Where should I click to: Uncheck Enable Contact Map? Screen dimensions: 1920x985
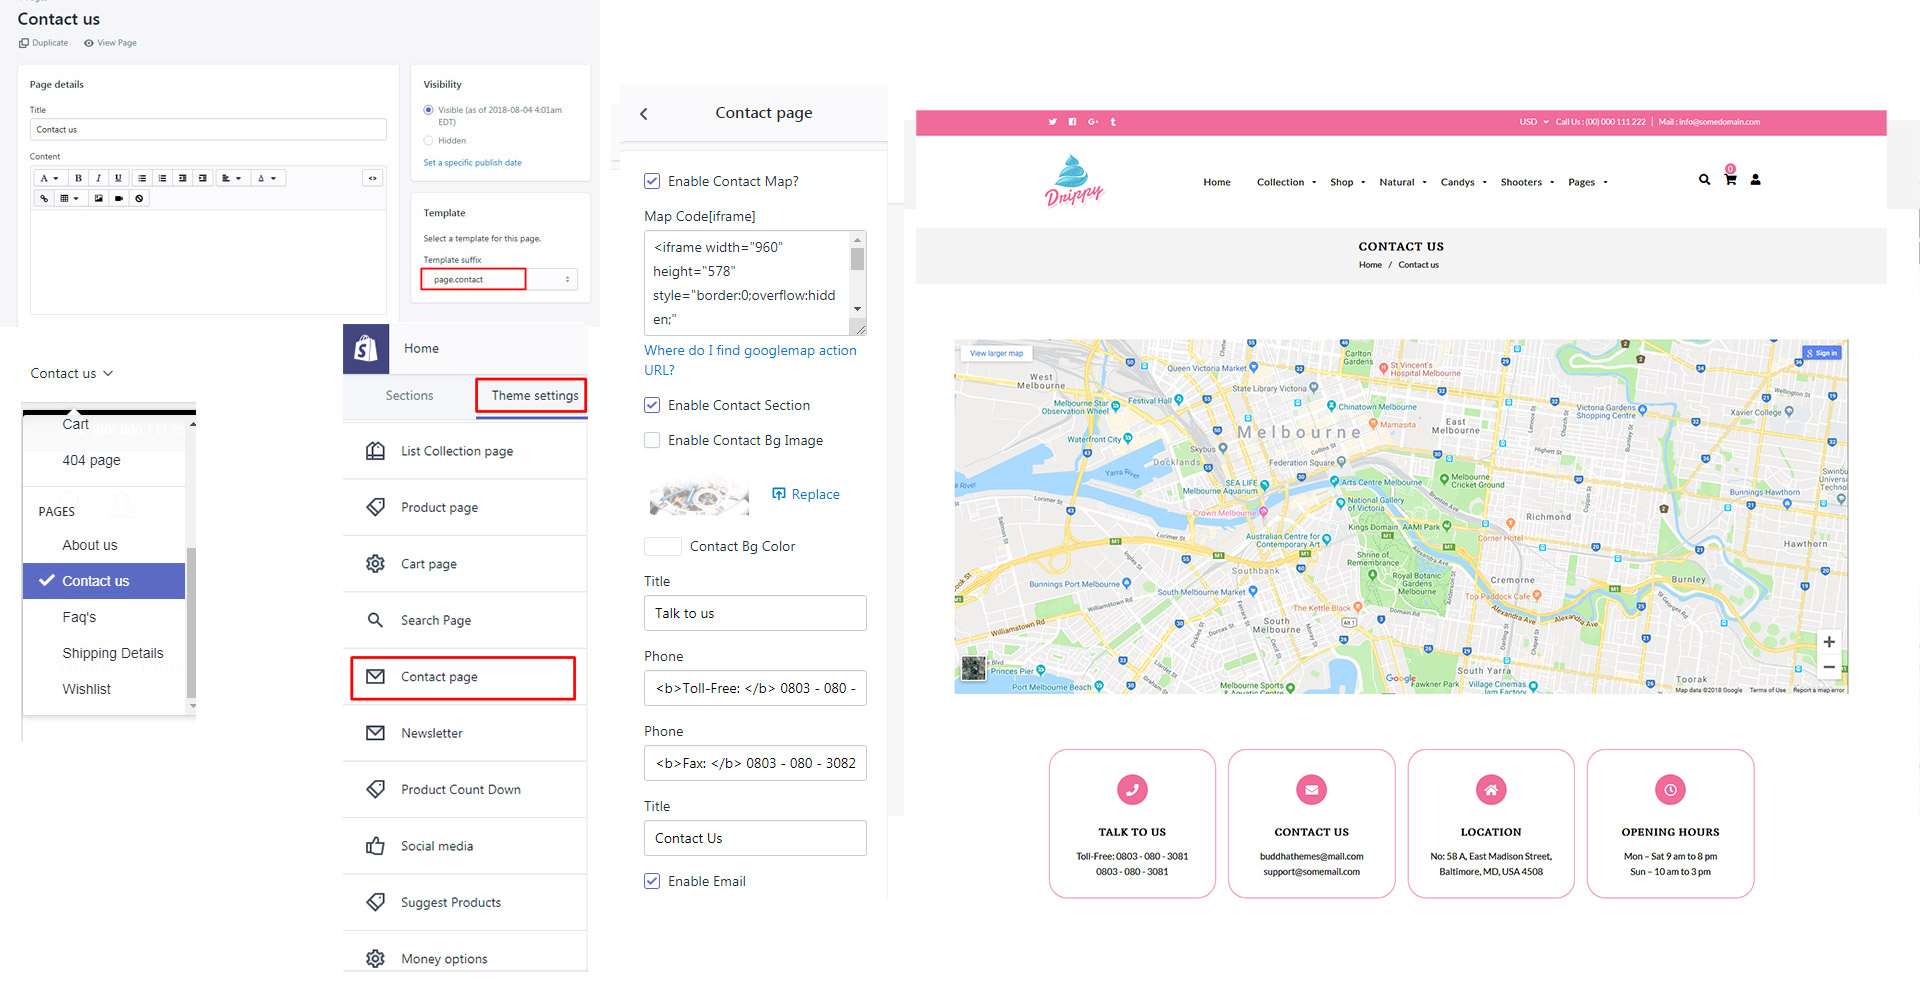coord(651,181)
